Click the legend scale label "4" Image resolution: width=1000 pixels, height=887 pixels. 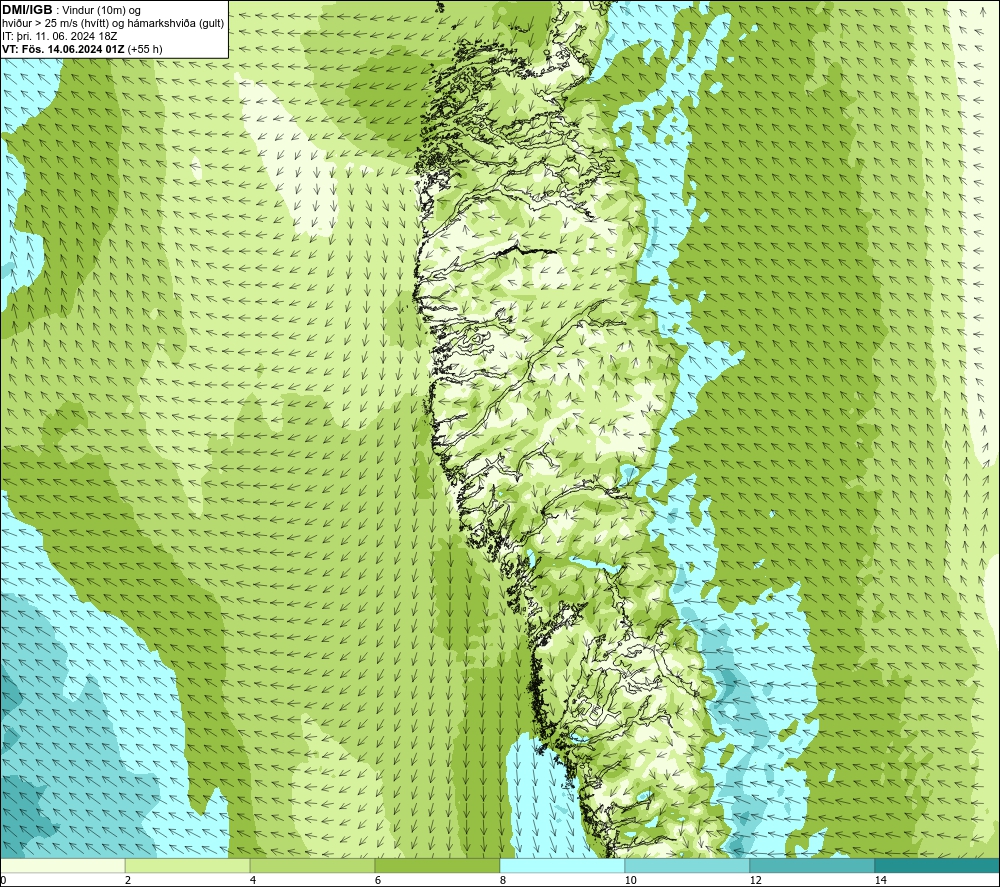coord(253,880)
